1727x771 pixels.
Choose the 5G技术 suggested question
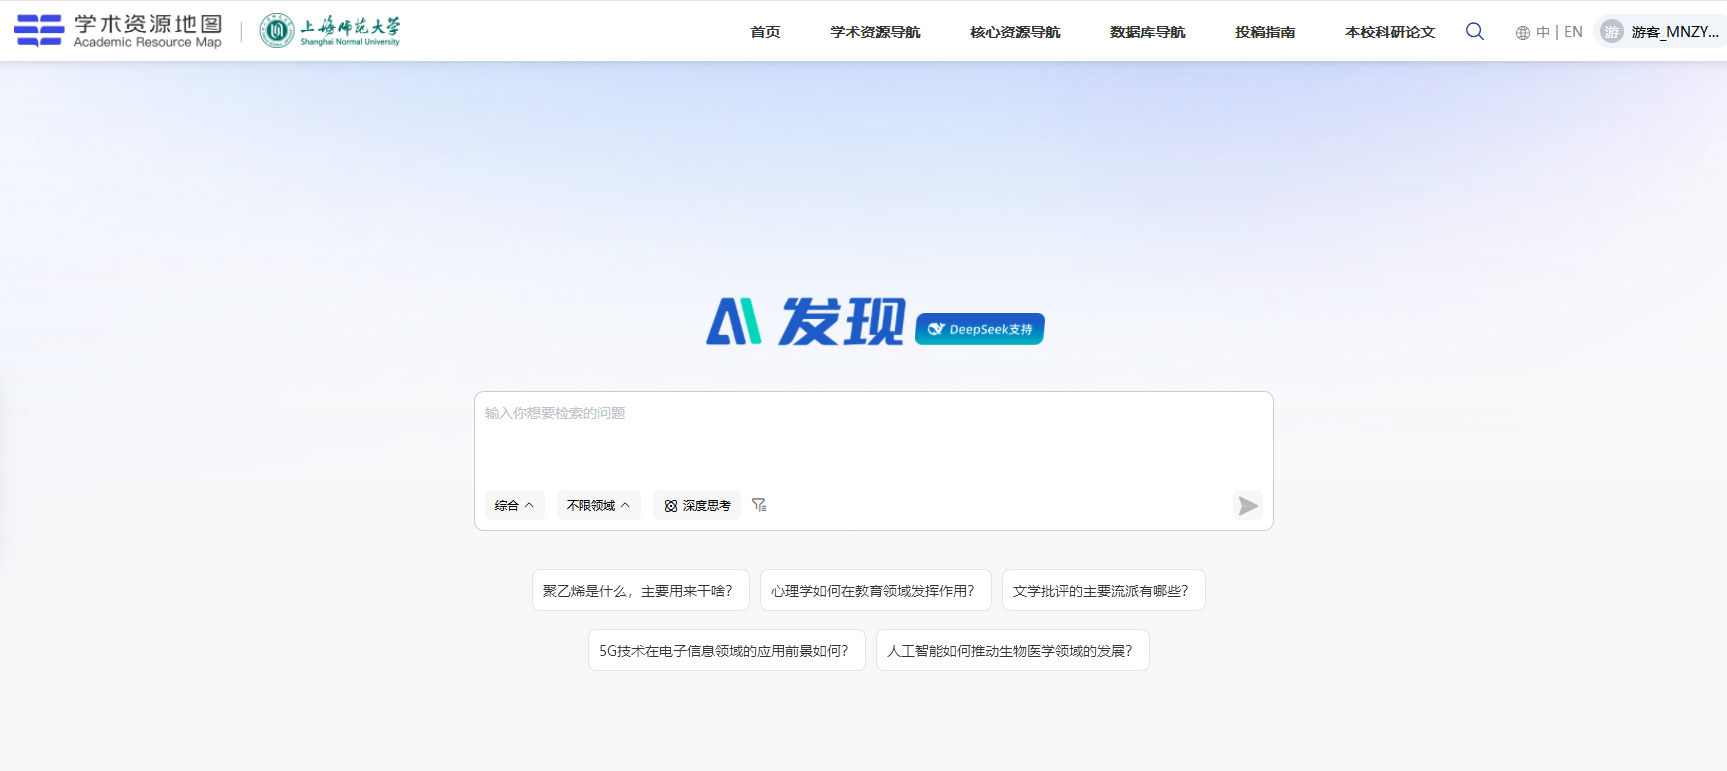[x=726, y=651]
